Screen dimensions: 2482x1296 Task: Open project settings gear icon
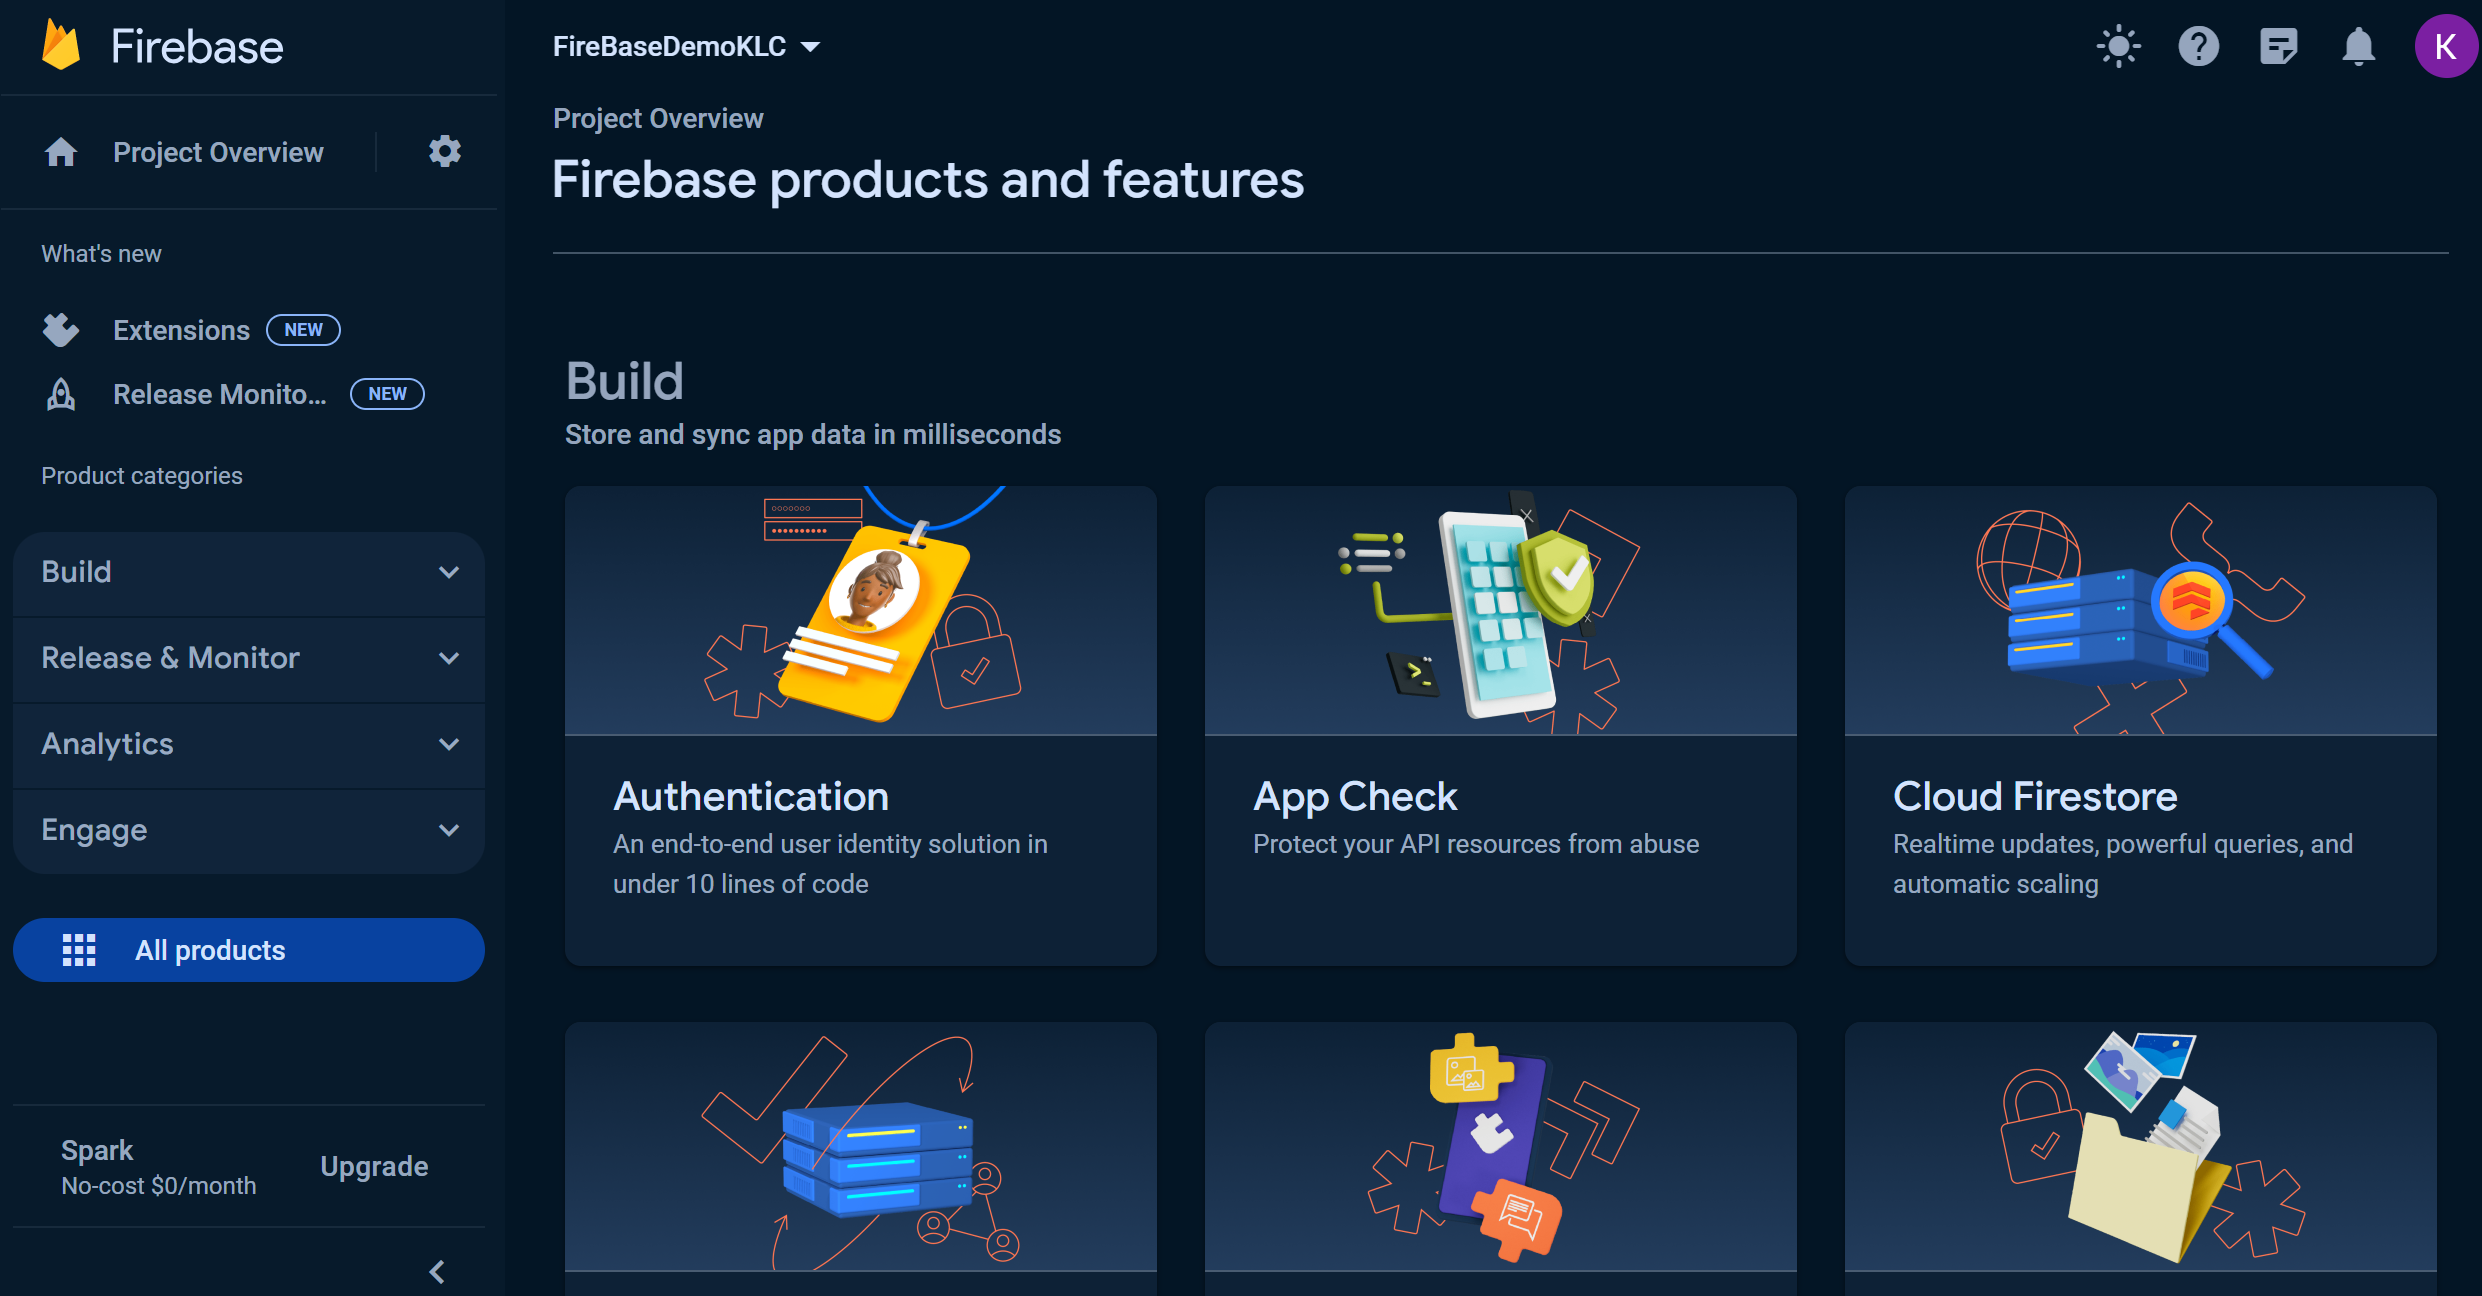pyautogui.click(x=444, y=152)
